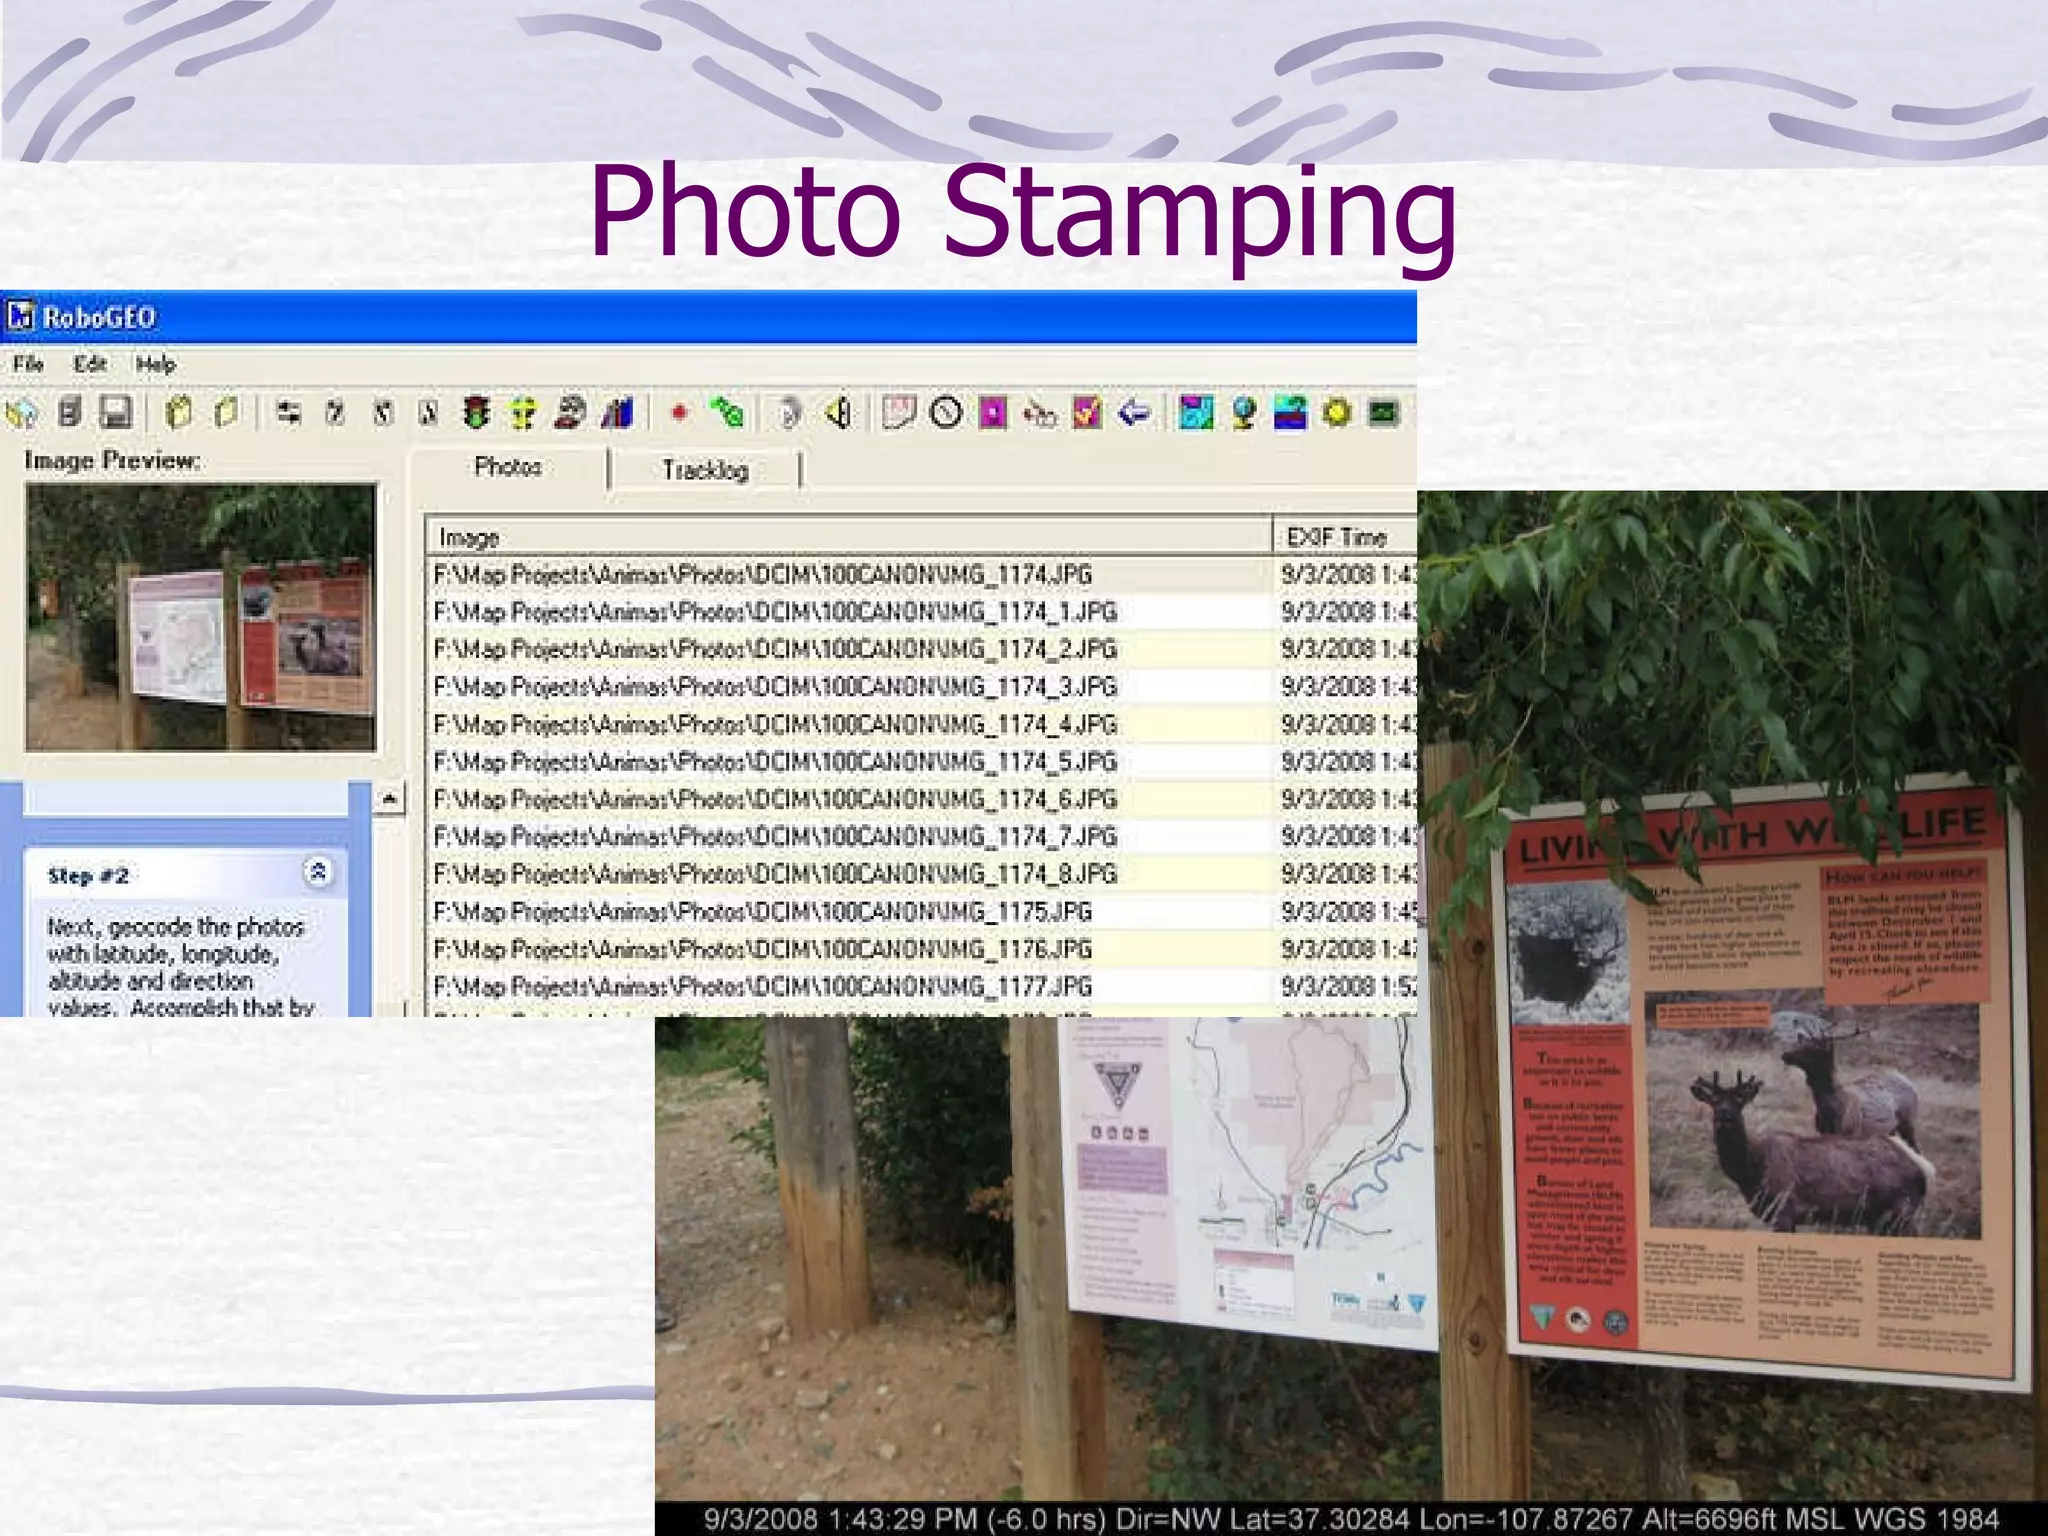Viewport: 2048px width, 1536px height.
Task: Select the IMG_1174_4.JPG row
Action: (921, 724)
